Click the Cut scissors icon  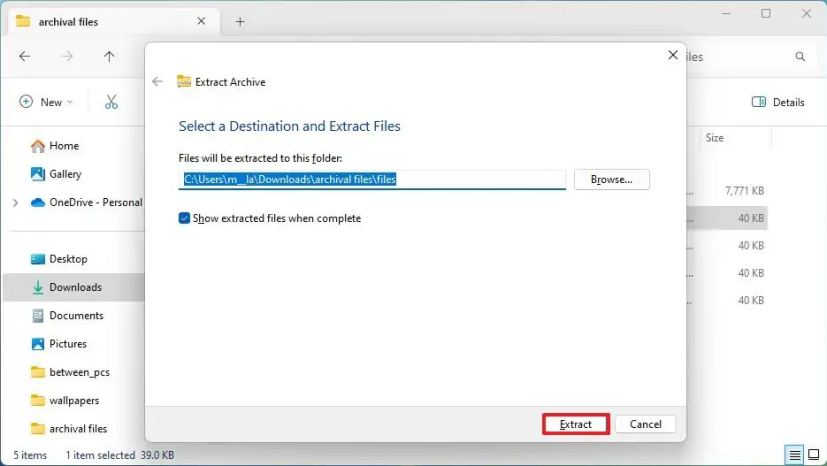pos(111,102)
